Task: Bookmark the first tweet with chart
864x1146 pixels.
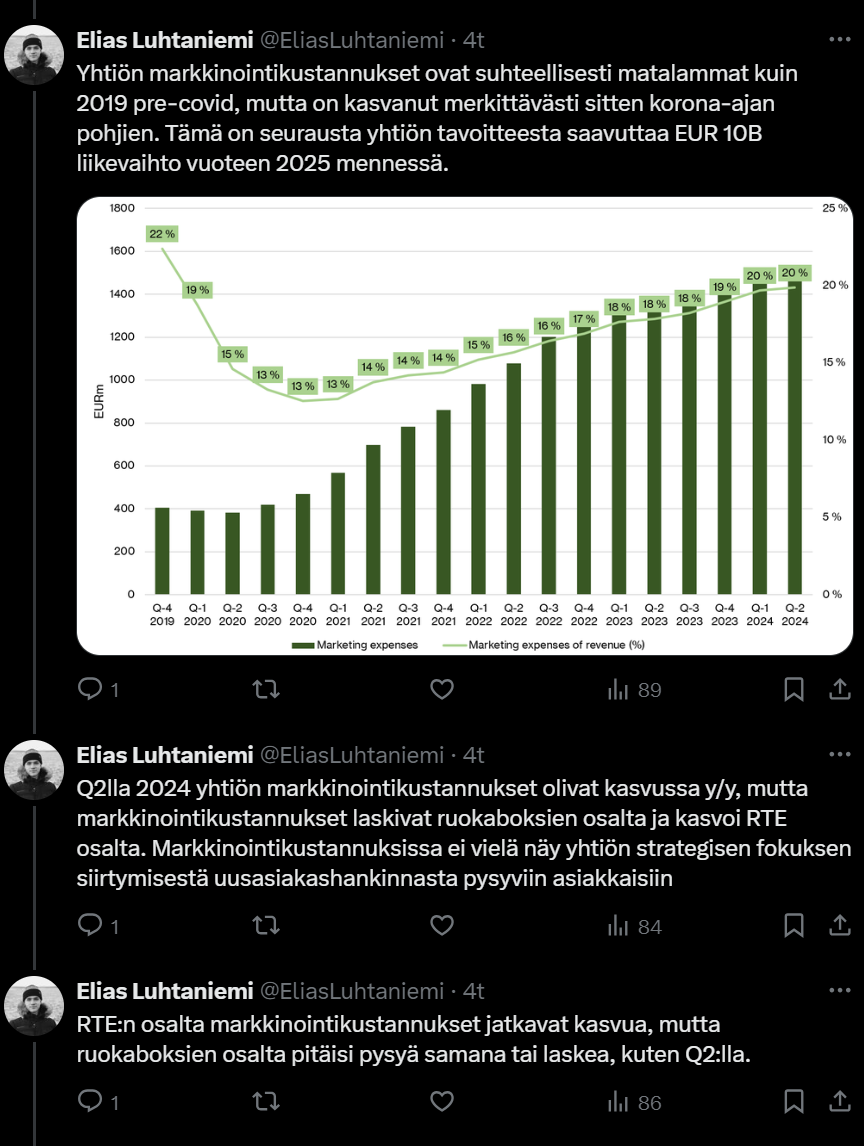Action: pyautogui.click(x=794, y=689)
